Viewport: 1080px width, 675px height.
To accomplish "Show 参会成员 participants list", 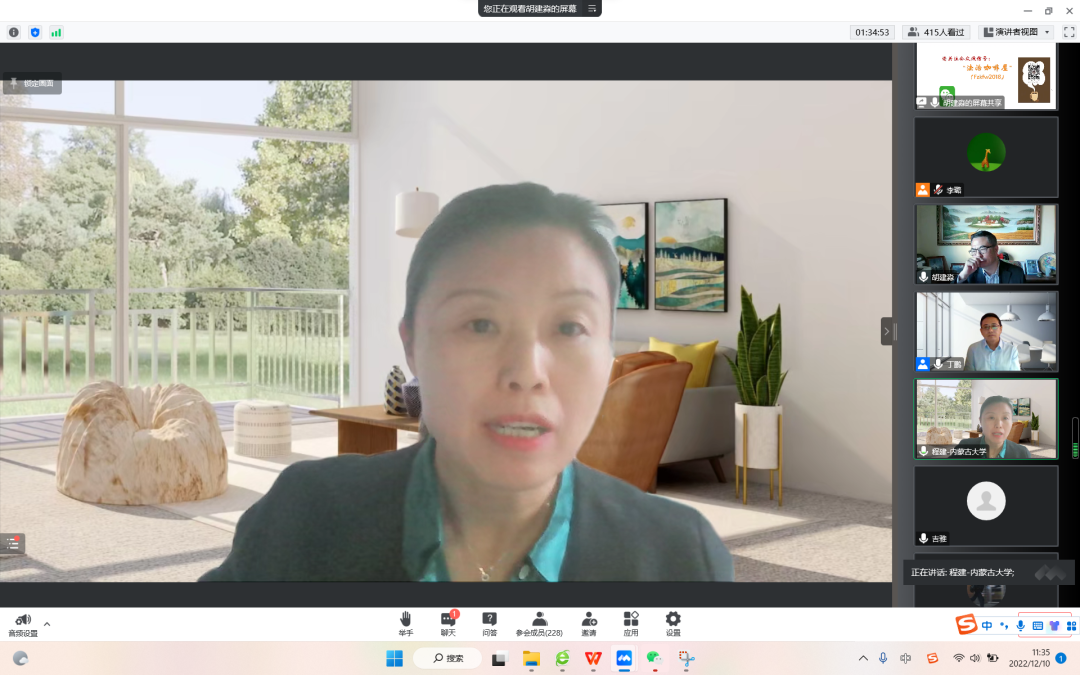I will pos(539,623).
